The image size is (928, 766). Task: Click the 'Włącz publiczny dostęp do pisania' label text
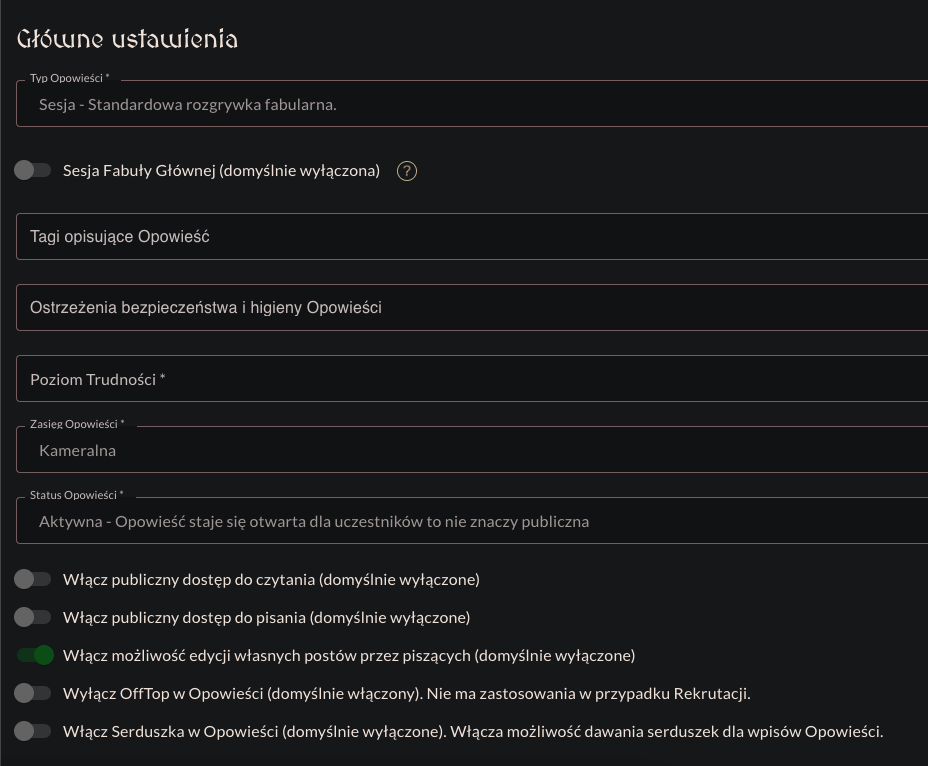(266, 618)
